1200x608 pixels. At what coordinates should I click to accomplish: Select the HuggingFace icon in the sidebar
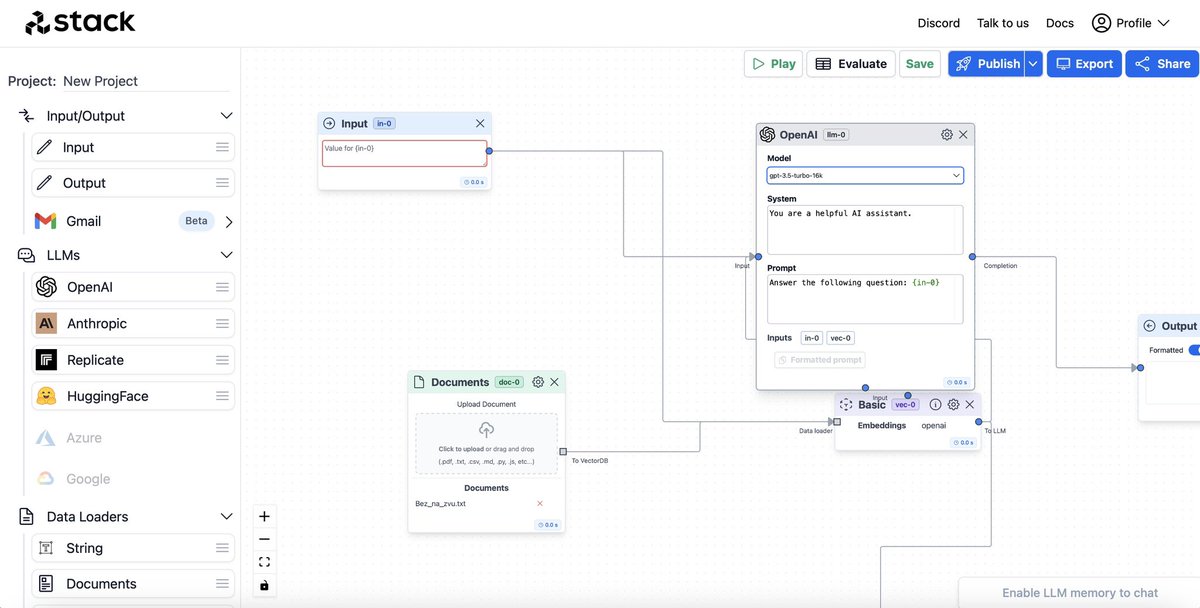pyautogui.click(x=46, y=395)
